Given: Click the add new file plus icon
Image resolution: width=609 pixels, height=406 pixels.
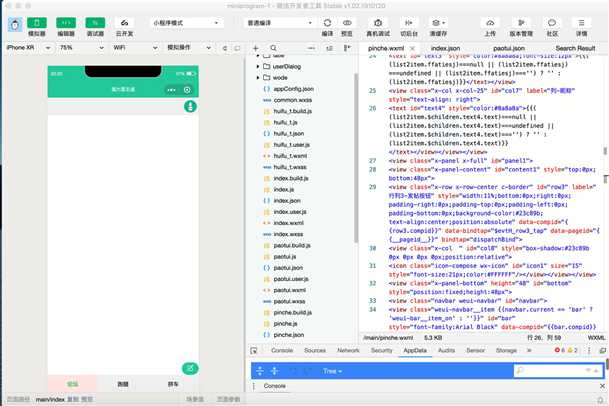Looking at the screenshot, I should (x=256, y=48).
